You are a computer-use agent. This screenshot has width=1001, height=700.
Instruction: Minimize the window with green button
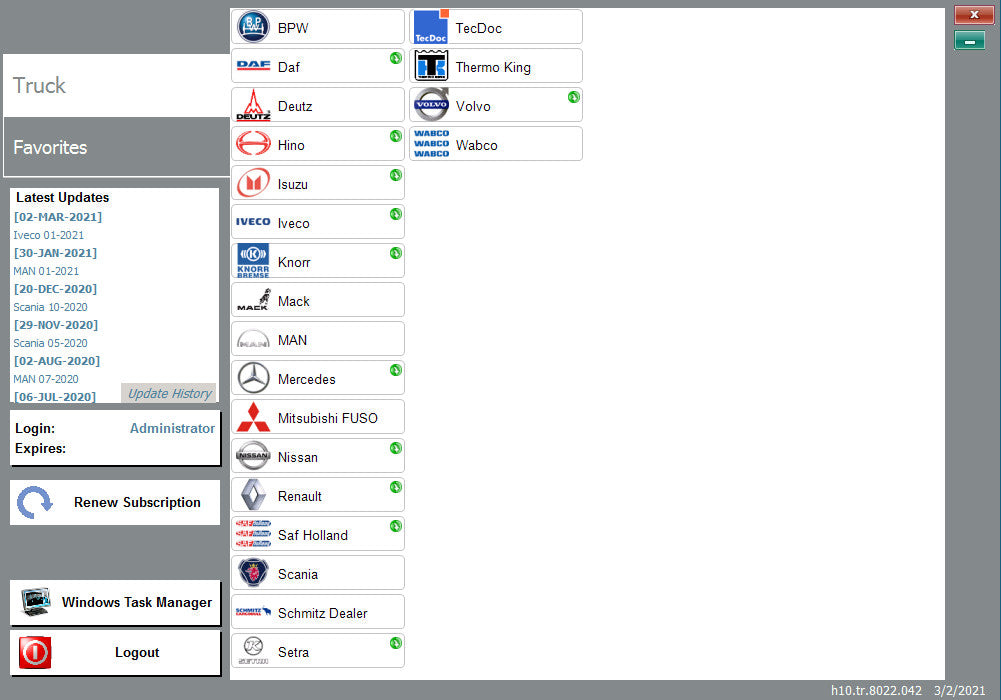tap(969, 40)
